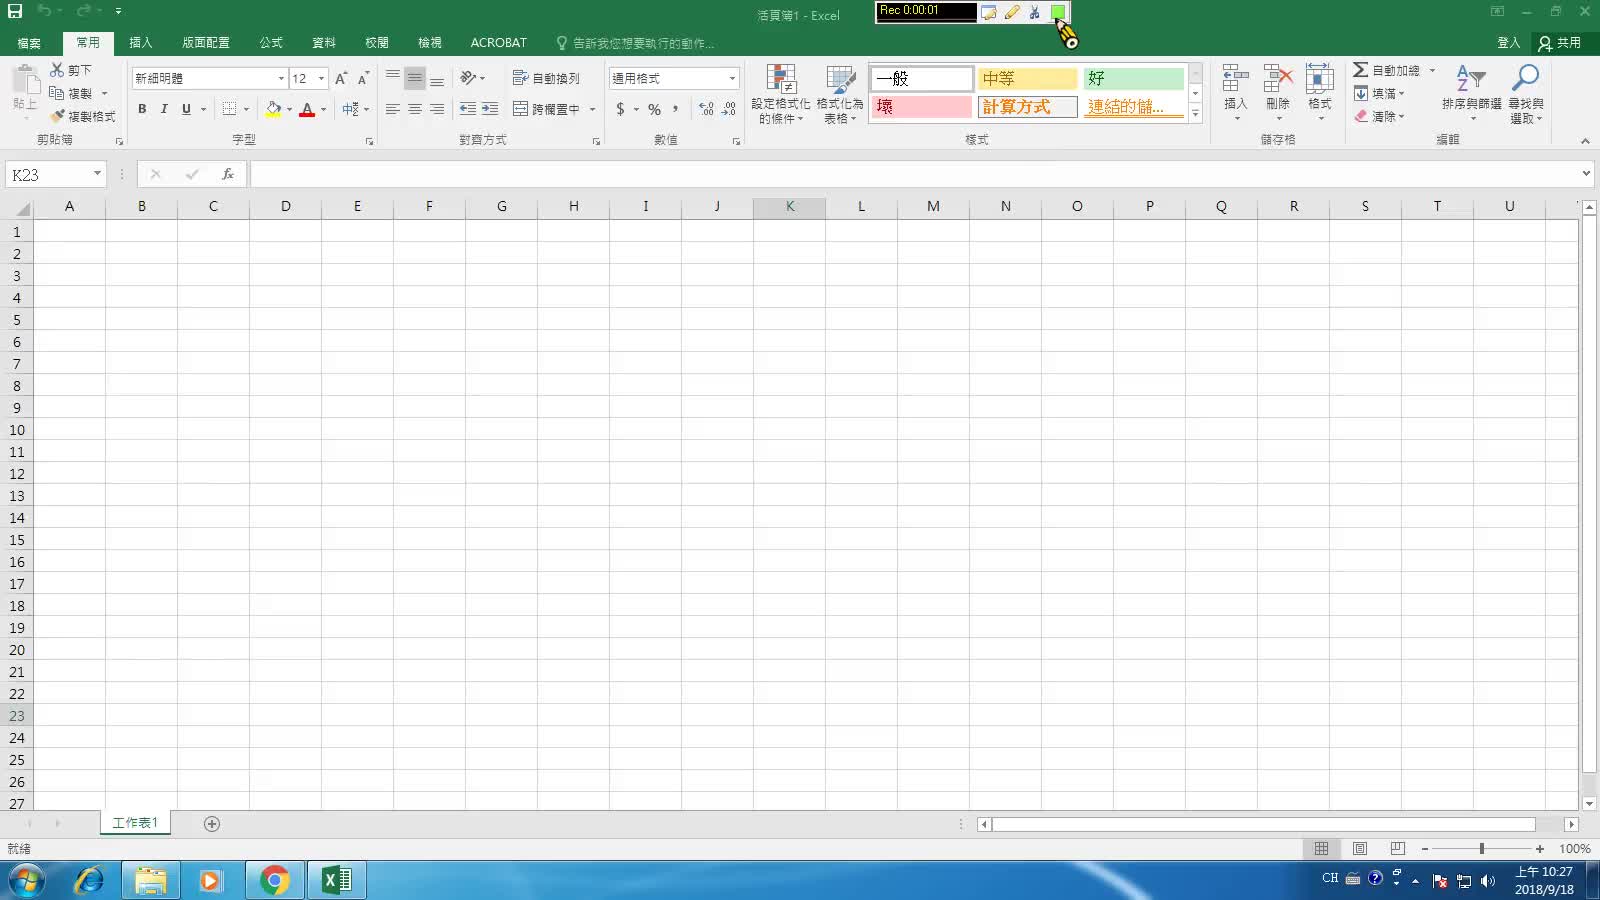
Task: Click the red font color A swatch
Action: click(x=307, y=109)
